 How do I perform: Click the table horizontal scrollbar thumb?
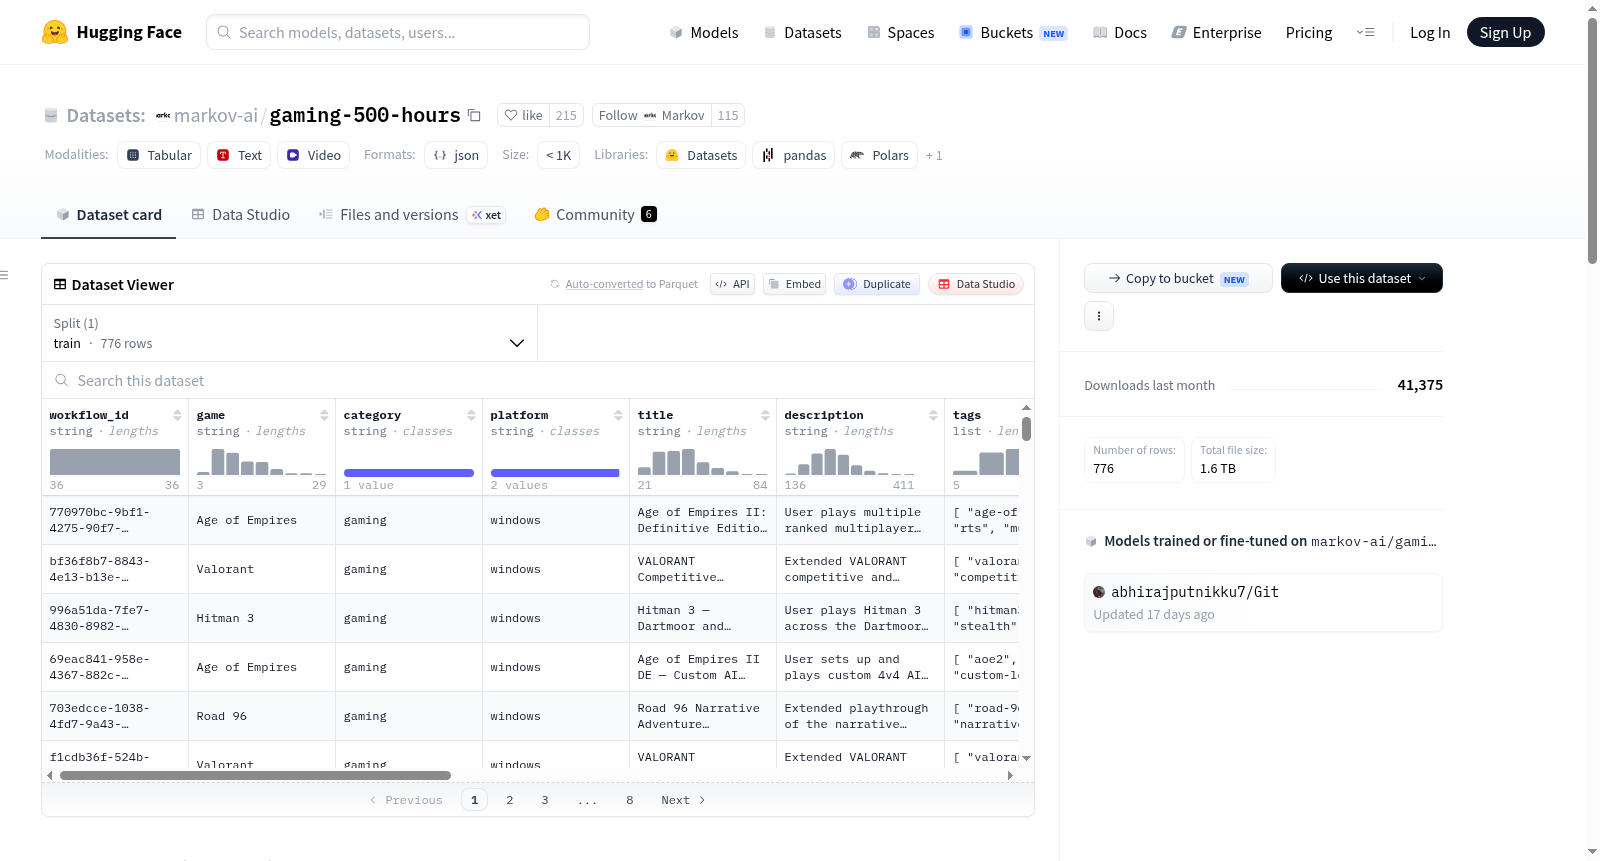255,775
